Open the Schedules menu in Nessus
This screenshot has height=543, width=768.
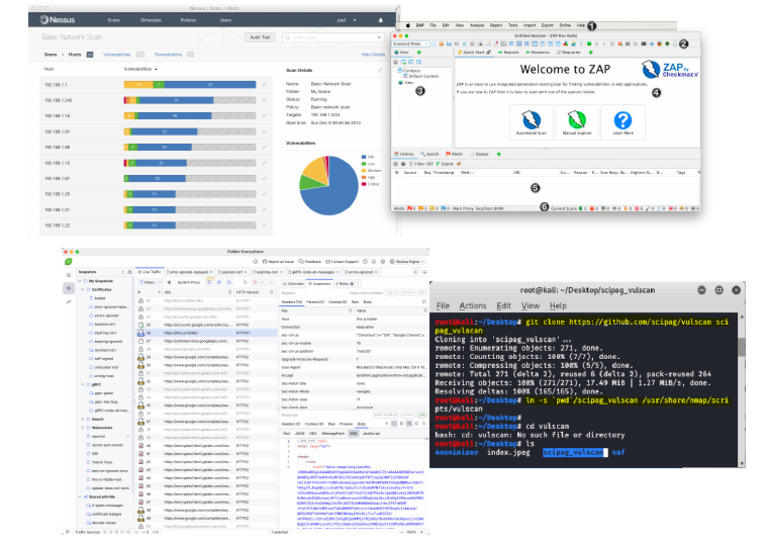click(x=151, y=20)
